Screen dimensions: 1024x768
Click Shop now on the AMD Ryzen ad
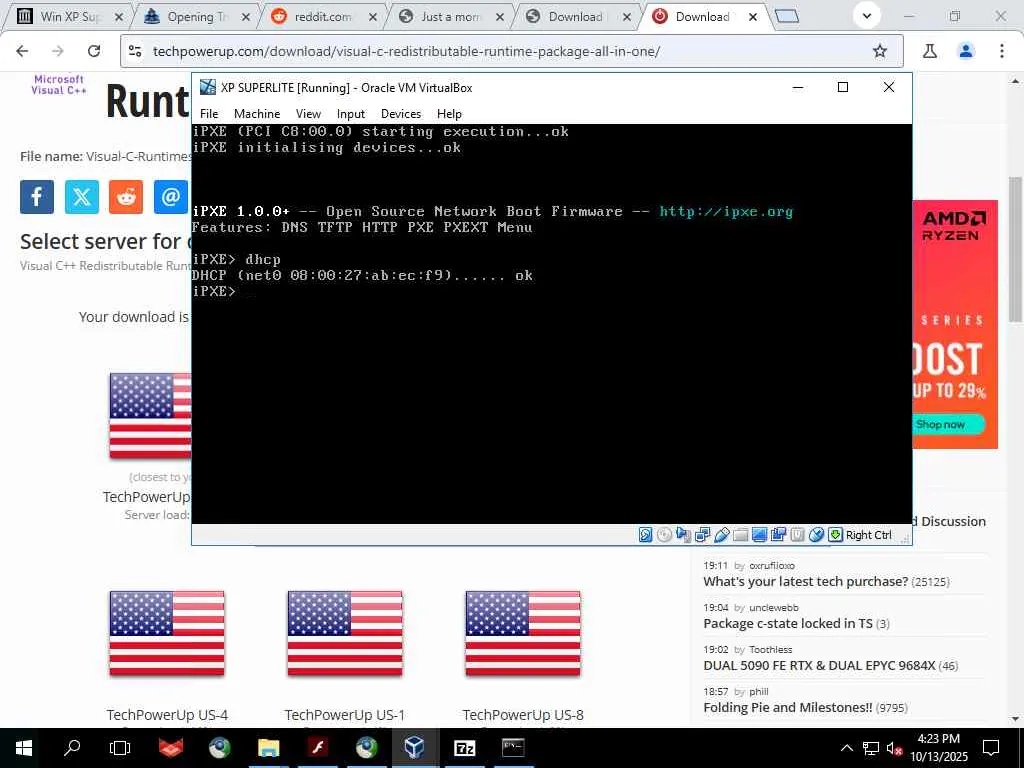(948, 424)
